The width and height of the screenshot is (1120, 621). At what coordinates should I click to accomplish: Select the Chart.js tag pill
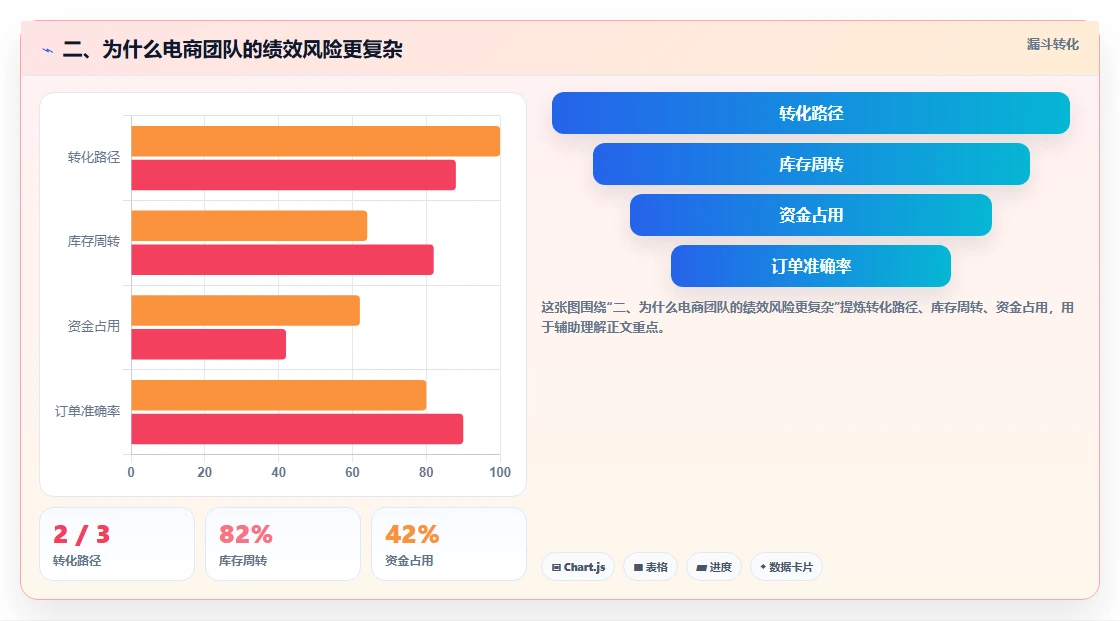click(578, 567)
